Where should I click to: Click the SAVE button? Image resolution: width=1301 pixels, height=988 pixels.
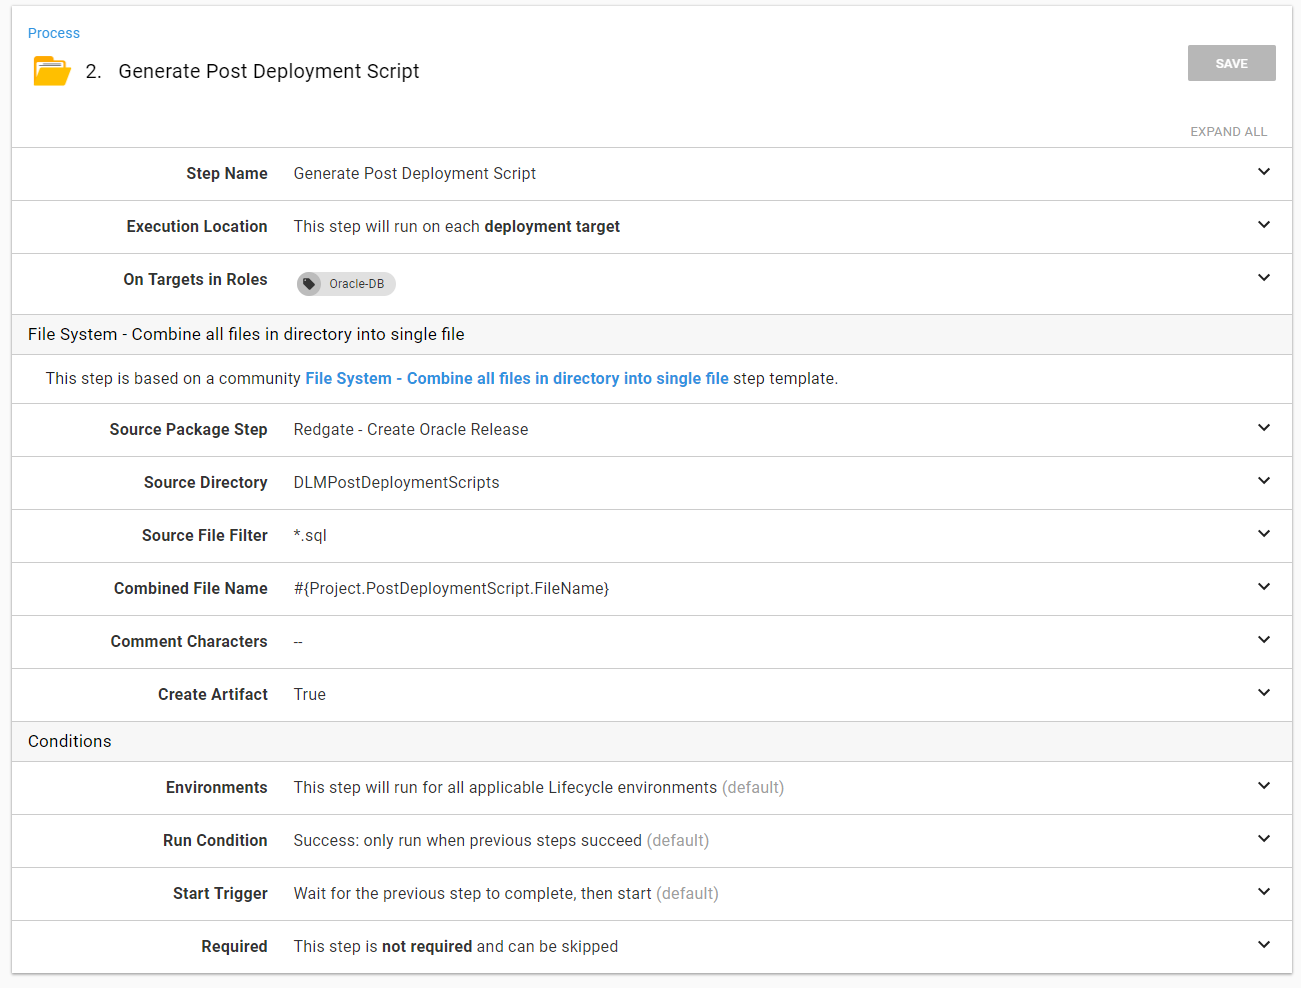click(1231, 63)
